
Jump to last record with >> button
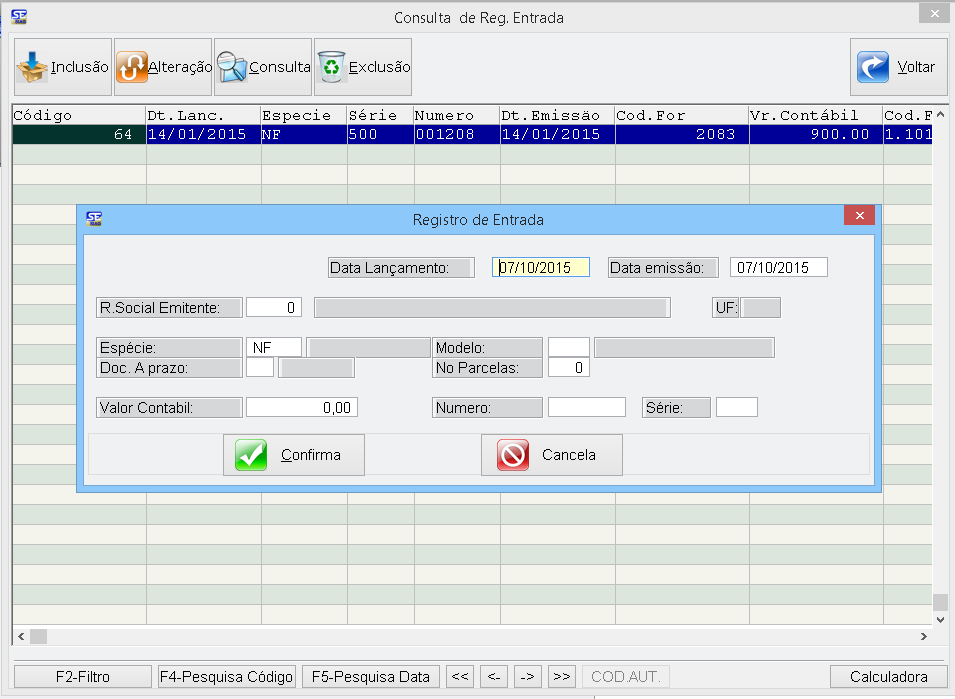pyautogui.click(x=562, y=677)
